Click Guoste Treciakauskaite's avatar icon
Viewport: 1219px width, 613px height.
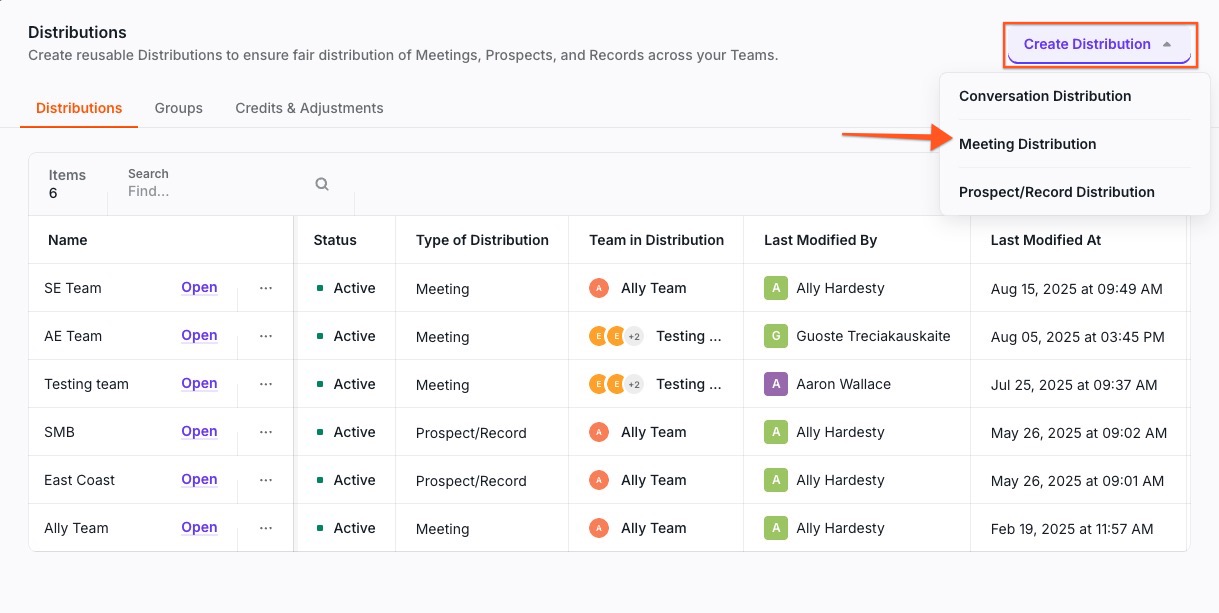coord(775,335)
